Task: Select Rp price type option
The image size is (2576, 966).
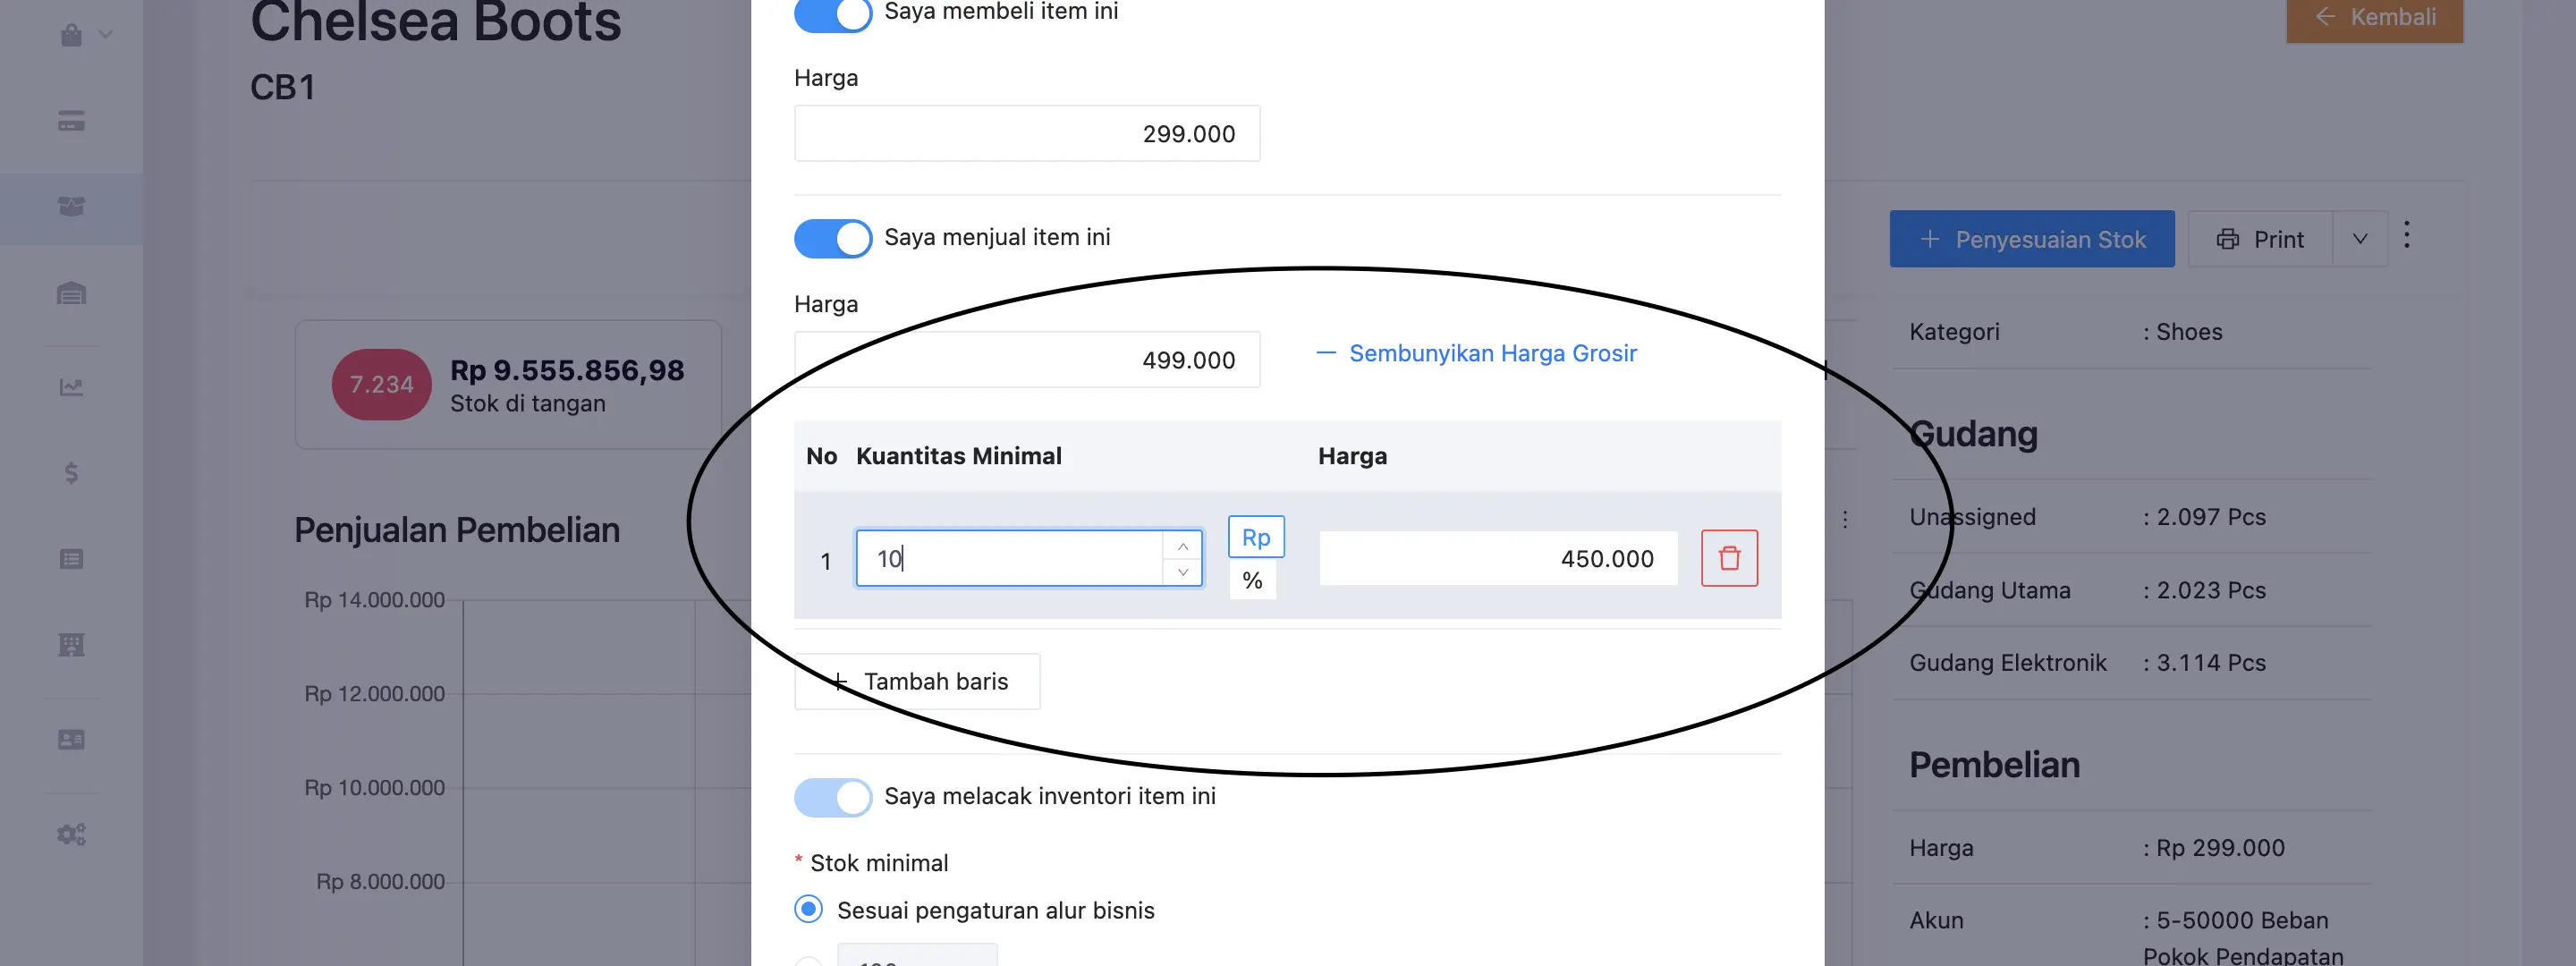Action: 1256,537
